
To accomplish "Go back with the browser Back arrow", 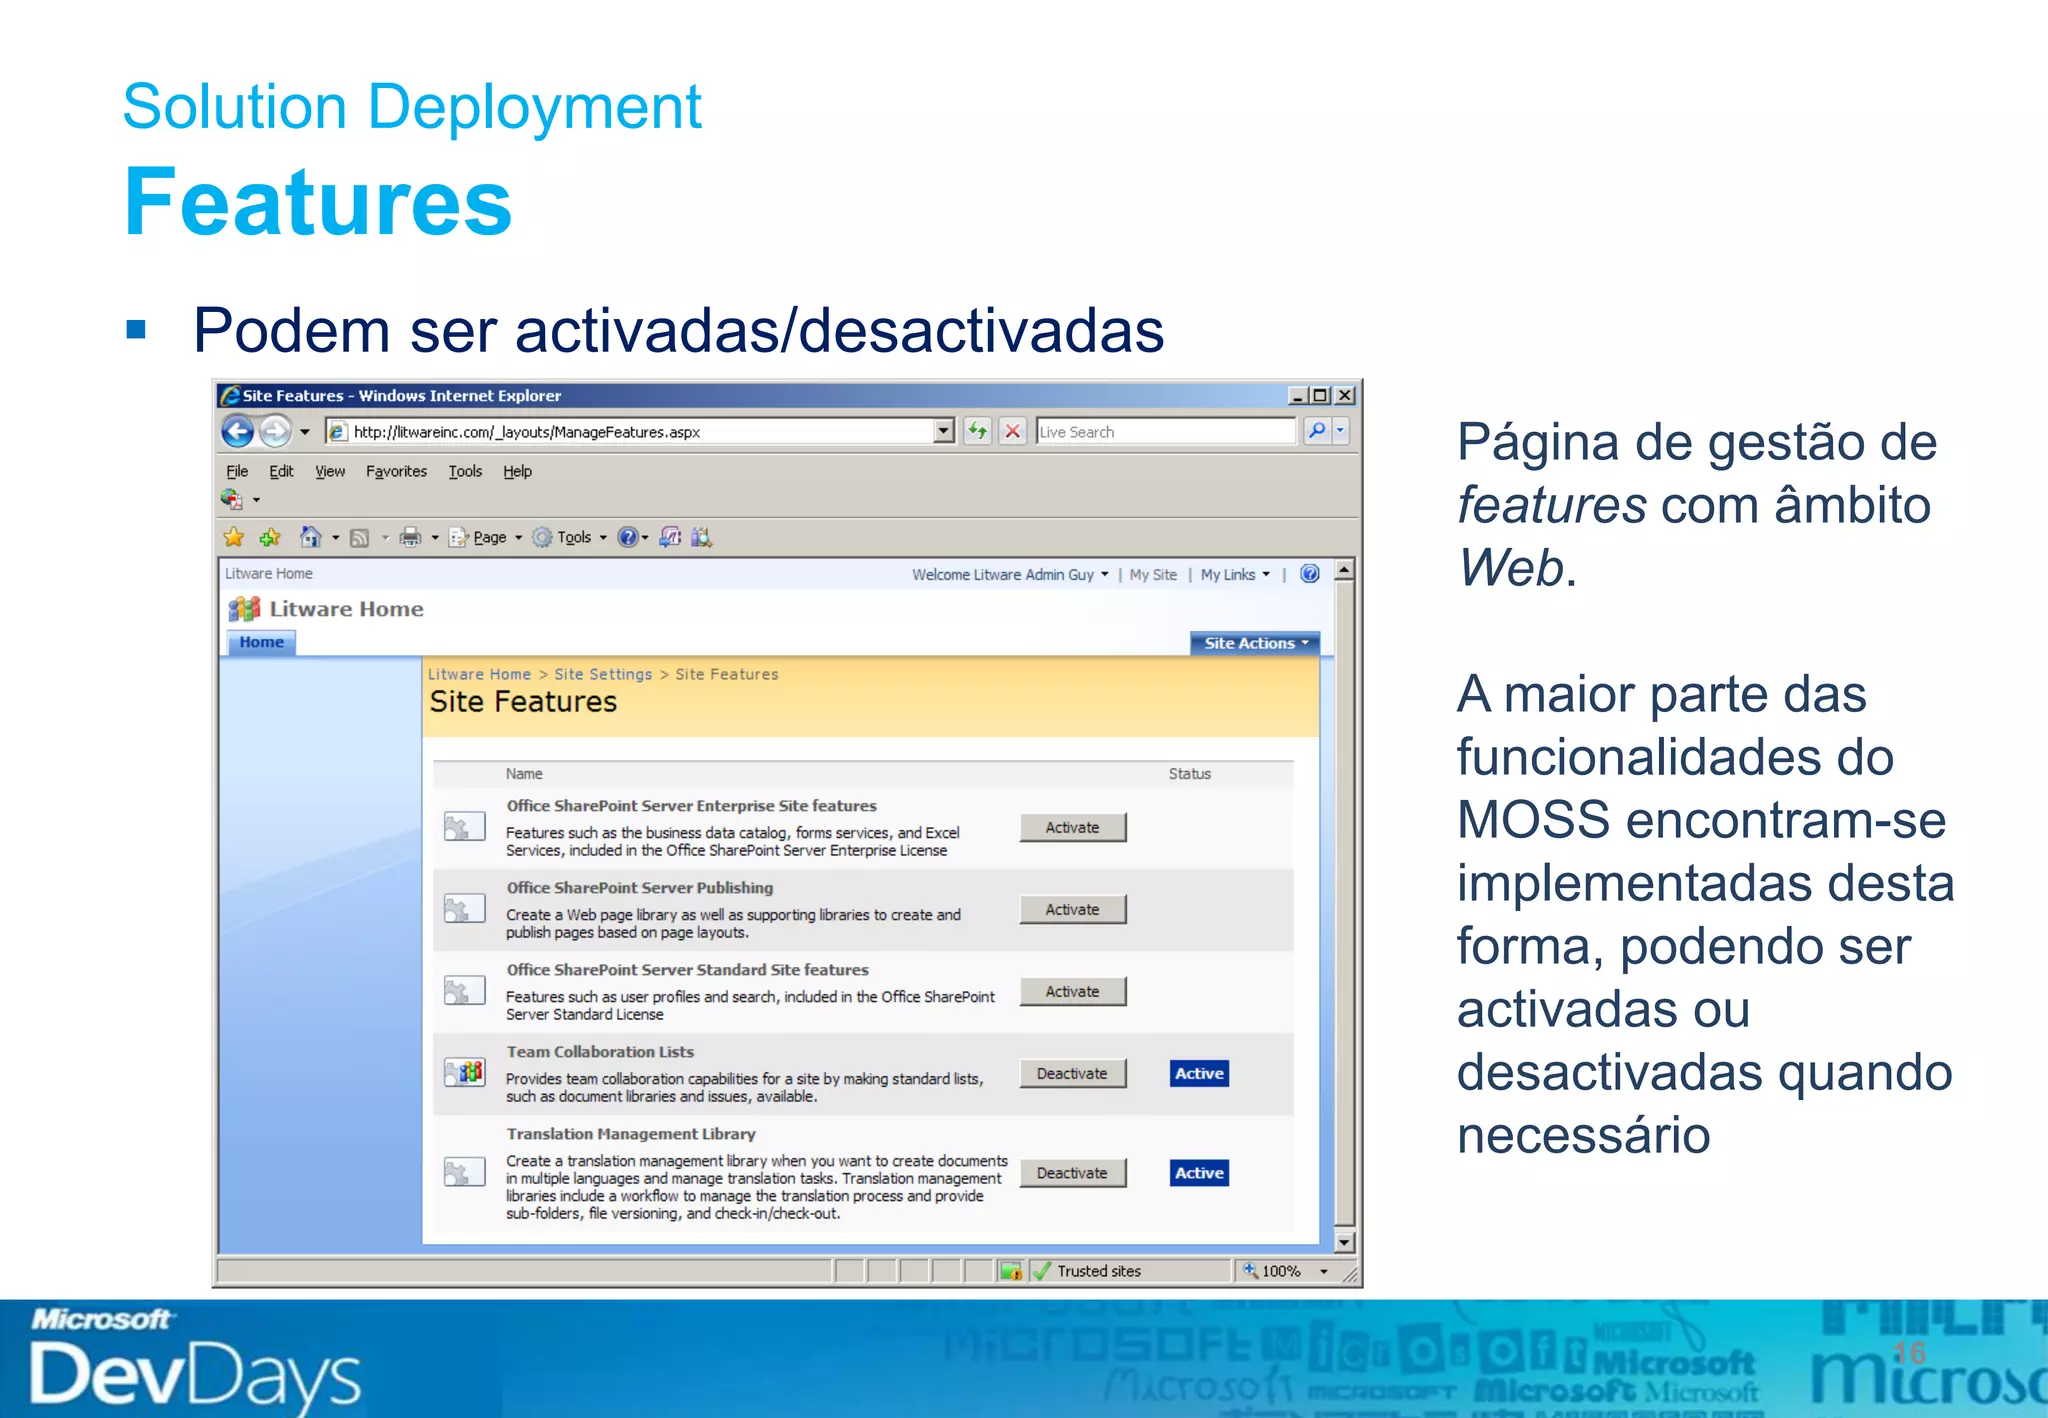I will click(x=238, y=432).
